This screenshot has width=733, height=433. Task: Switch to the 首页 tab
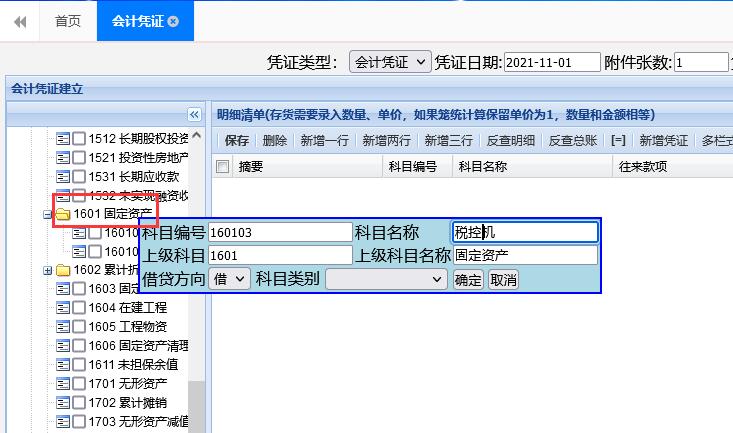[x=68, y=21]
